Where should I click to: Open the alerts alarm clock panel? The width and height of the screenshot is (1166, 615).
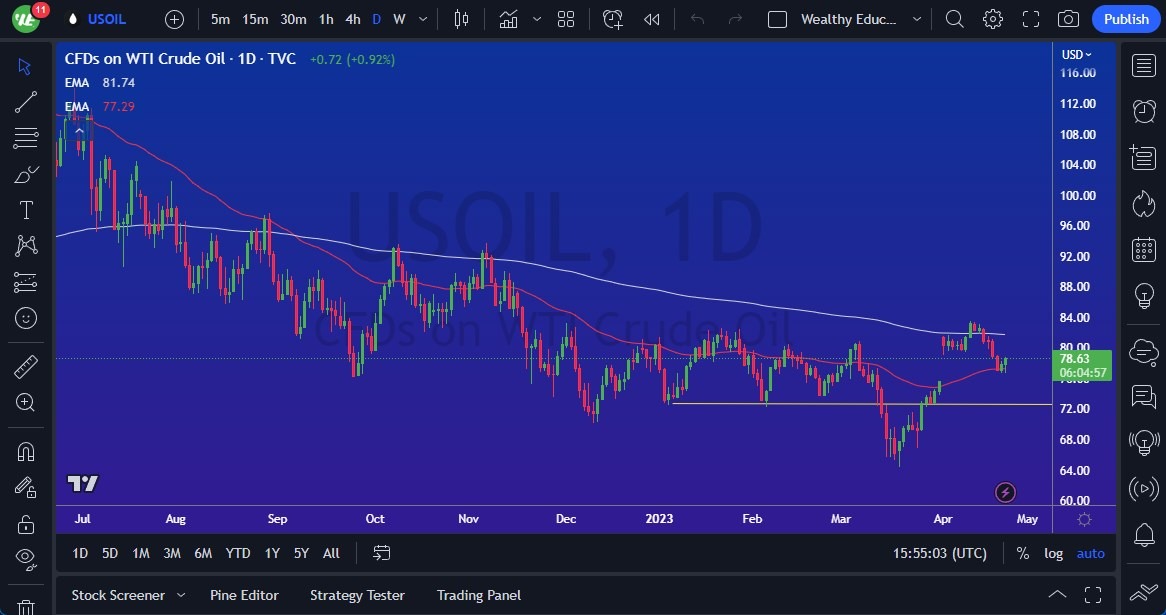tap(1144, 112)
